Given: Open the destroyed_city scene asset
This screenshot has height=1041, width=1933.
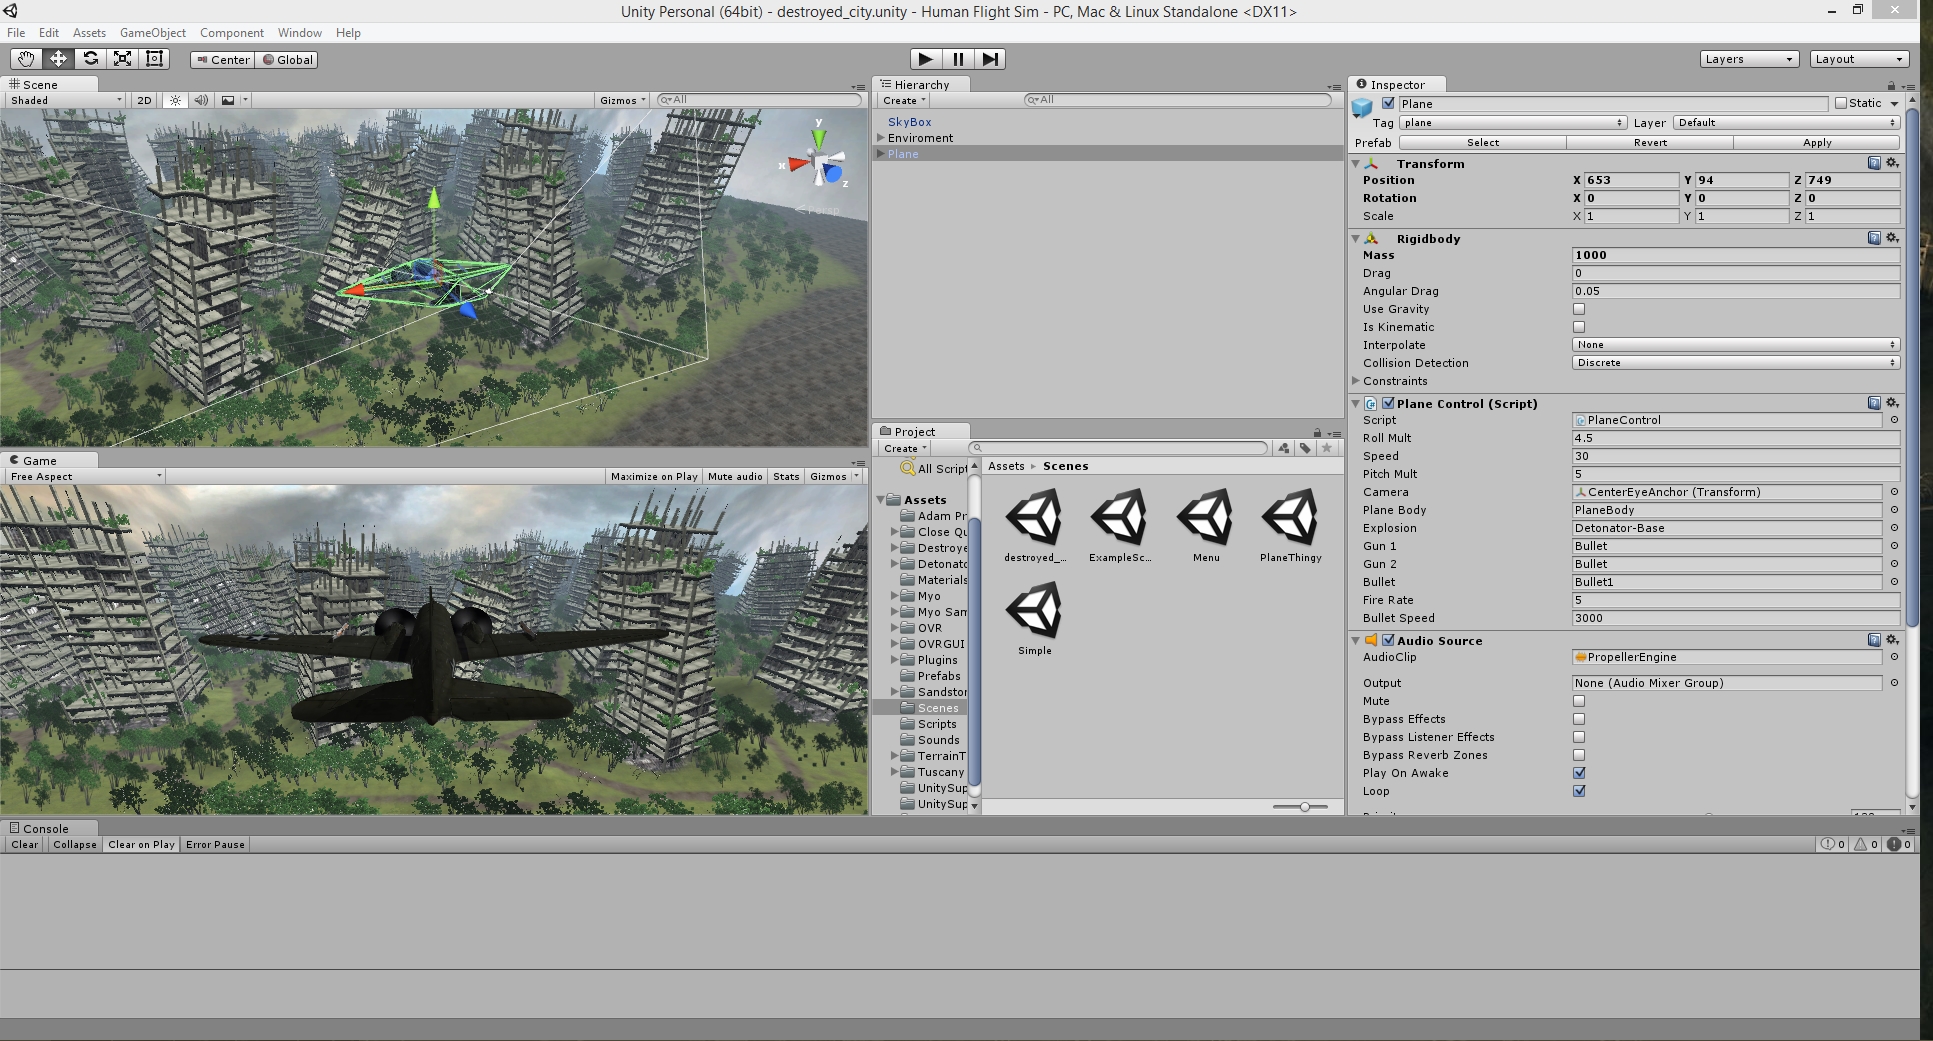Looking at the screenshot, I should point(1035,526).
